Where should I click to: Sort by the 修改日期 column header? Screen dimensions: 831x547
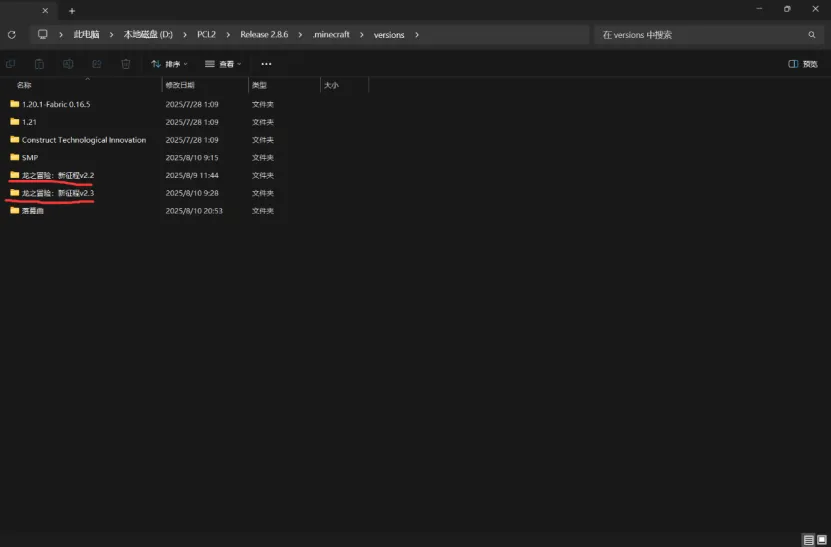coord(180,86)
